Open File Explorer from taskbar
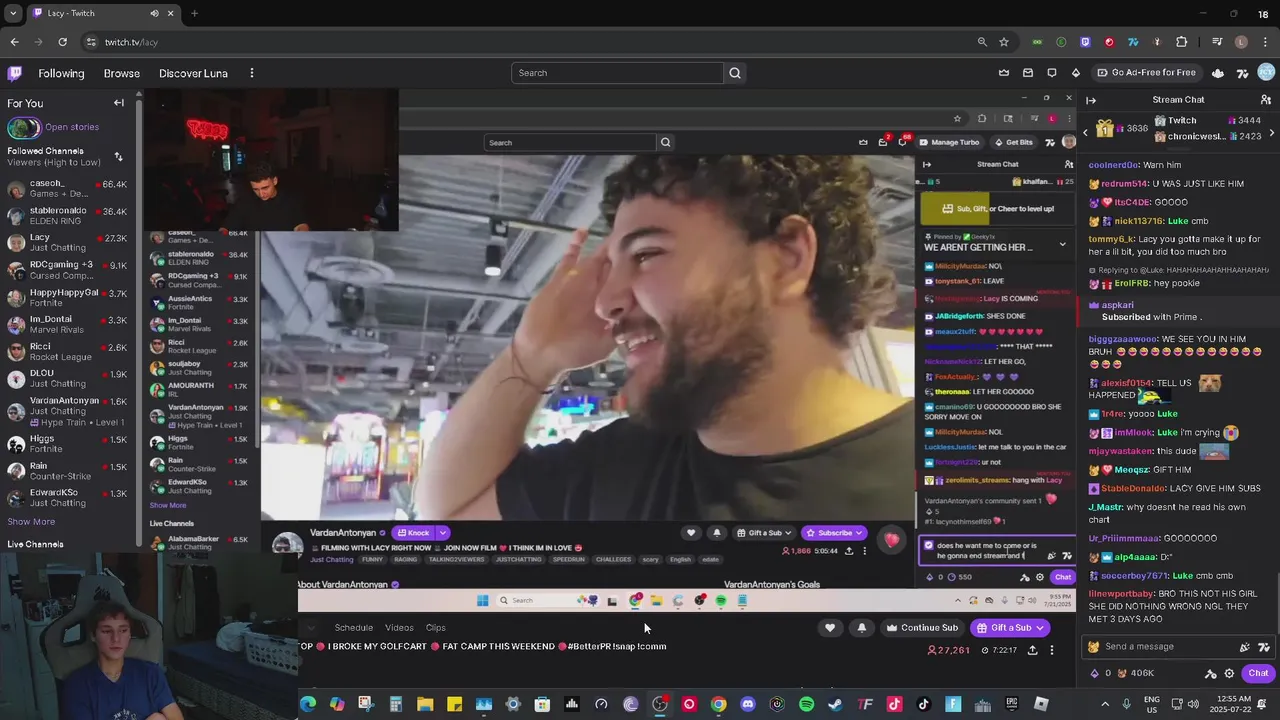 [425, 704]
